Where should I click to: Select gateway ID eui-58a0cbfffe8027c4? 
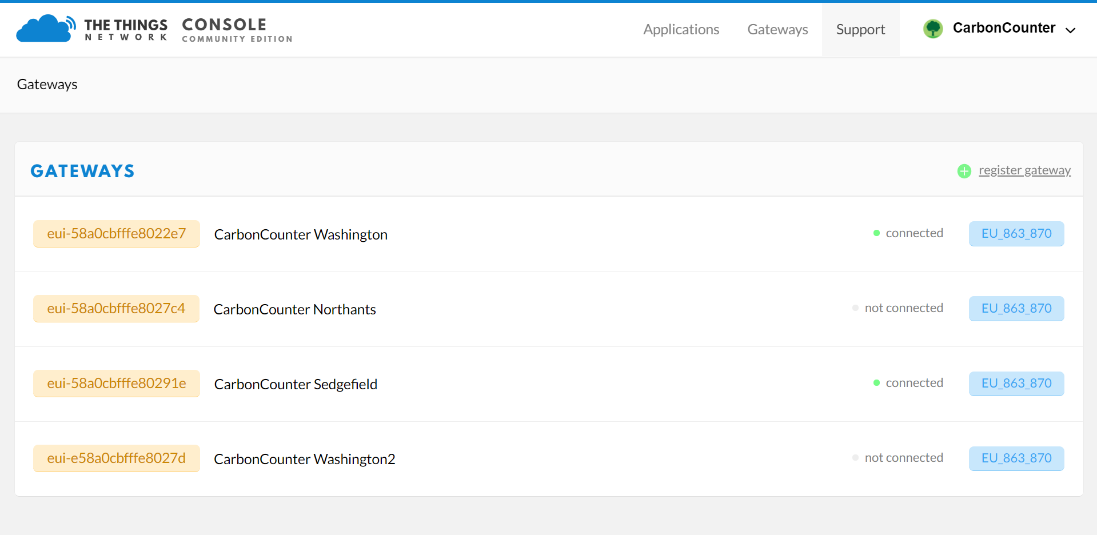(x=116, y=309)
